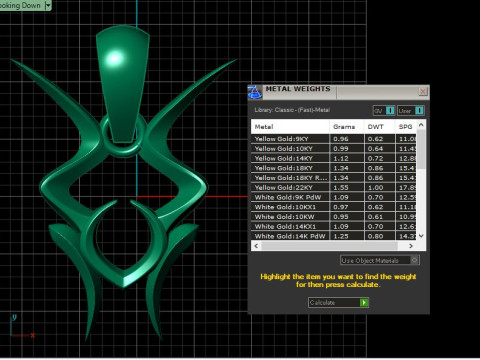The width and height of the screenshot is (480, 360).
Task: Select the Yellow Gold:18KY row
Action: 333,168
